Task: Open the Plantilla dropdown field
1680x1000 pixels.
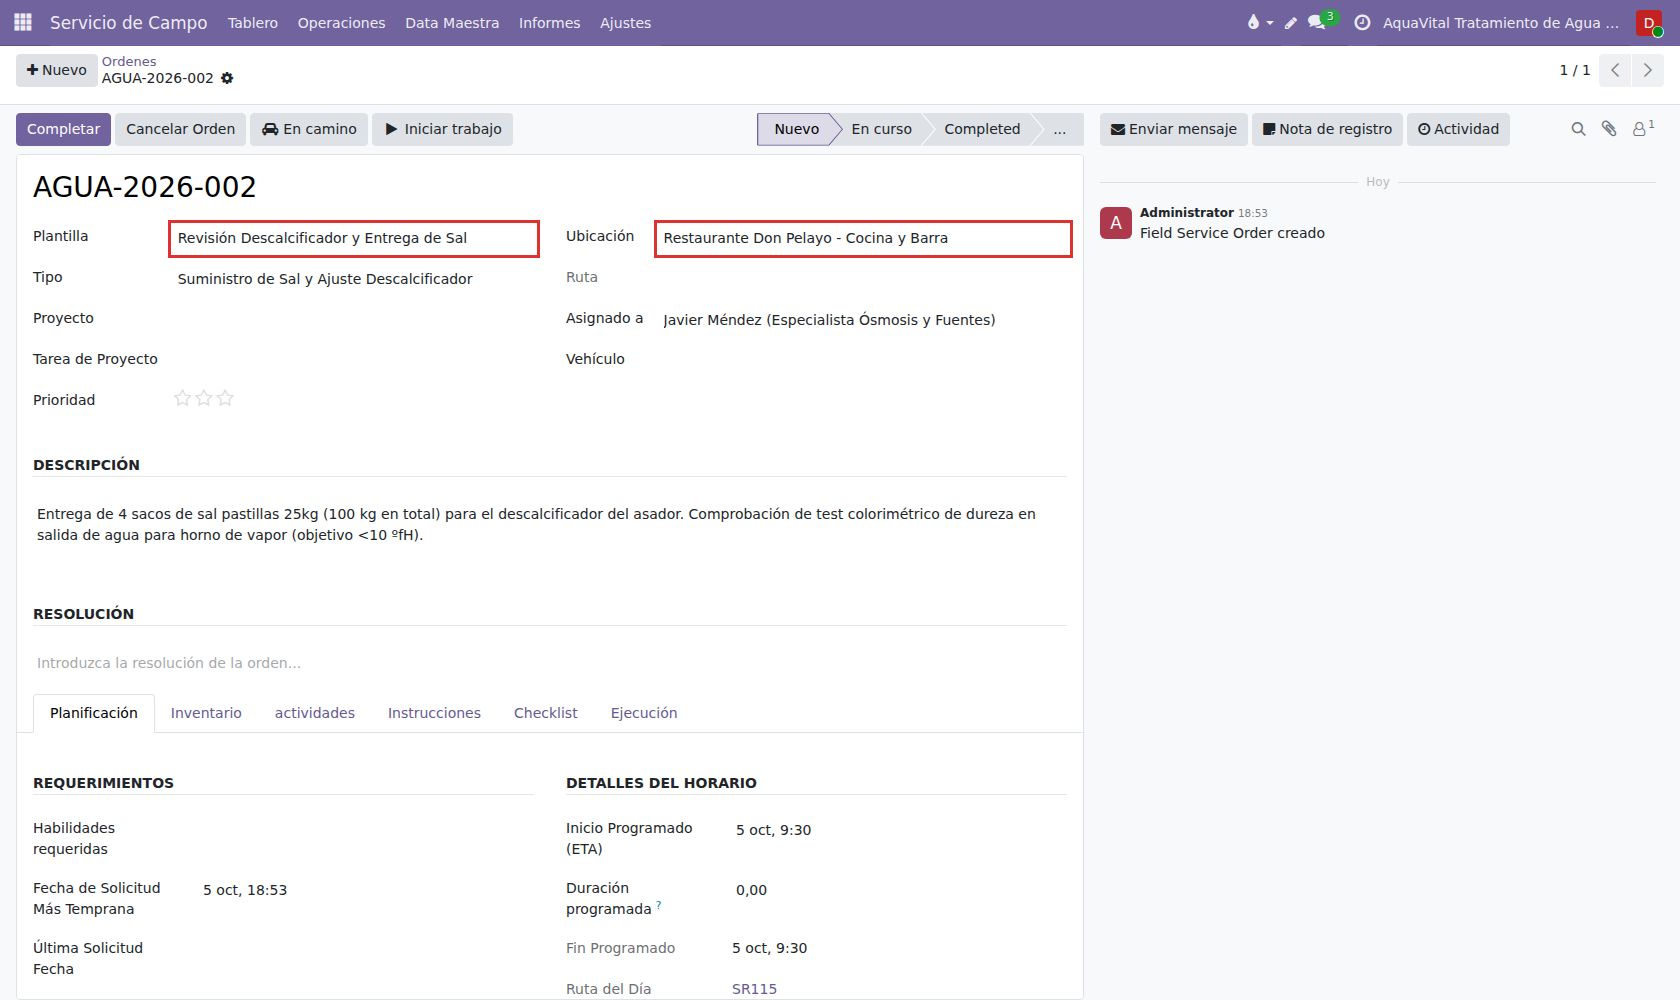Action: tap(354, 238)
